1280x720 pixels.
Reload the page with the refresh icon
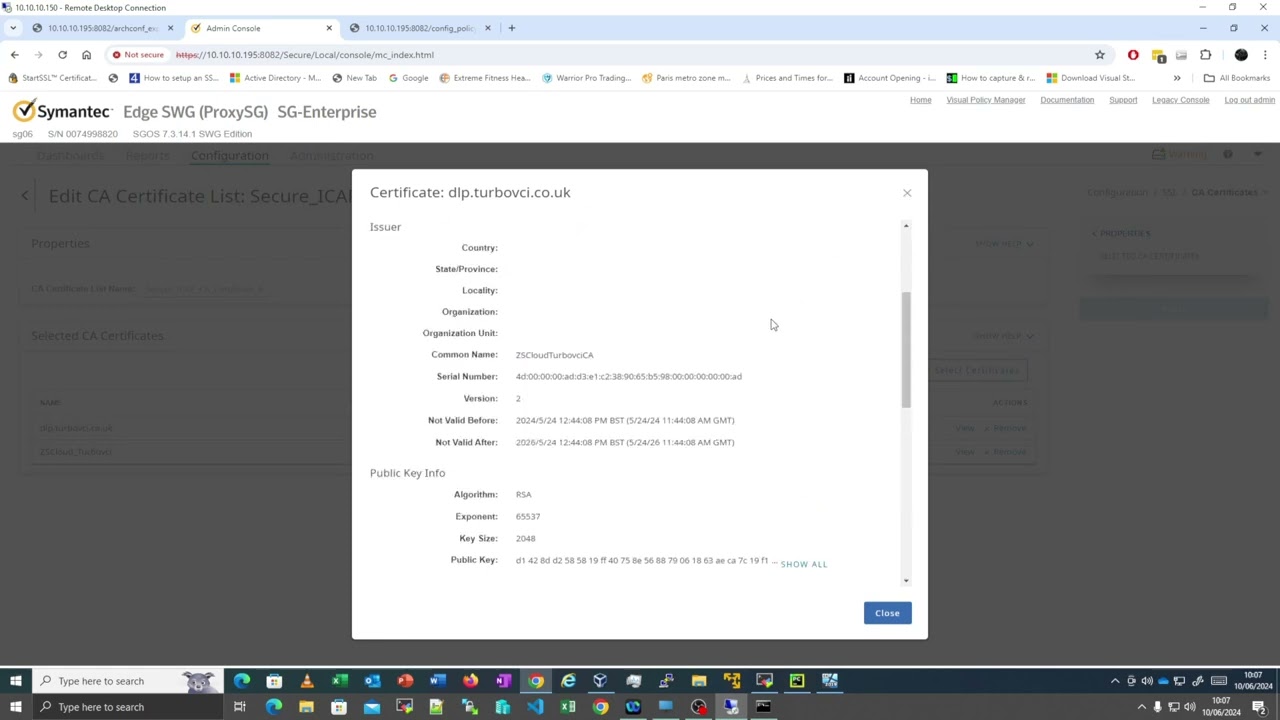coord(62,55)
